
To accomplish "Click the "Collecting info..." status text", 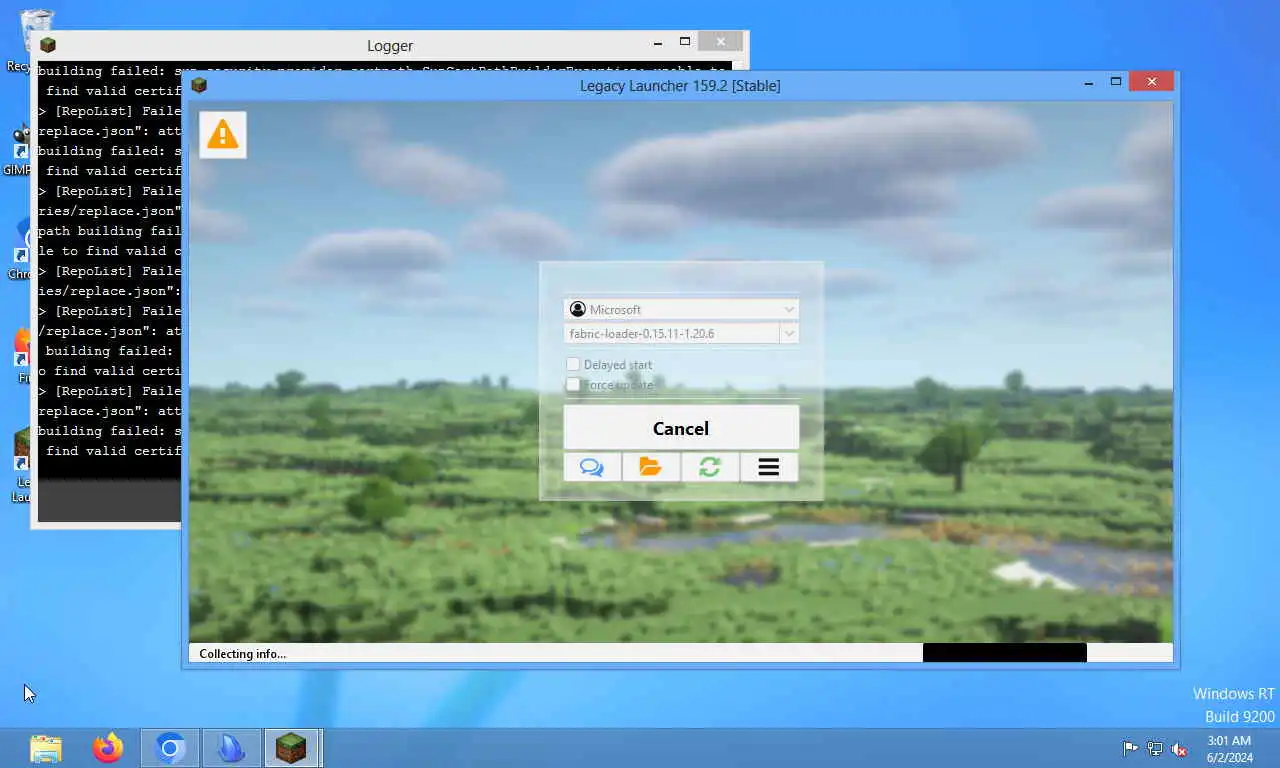I will coord(243,654).
